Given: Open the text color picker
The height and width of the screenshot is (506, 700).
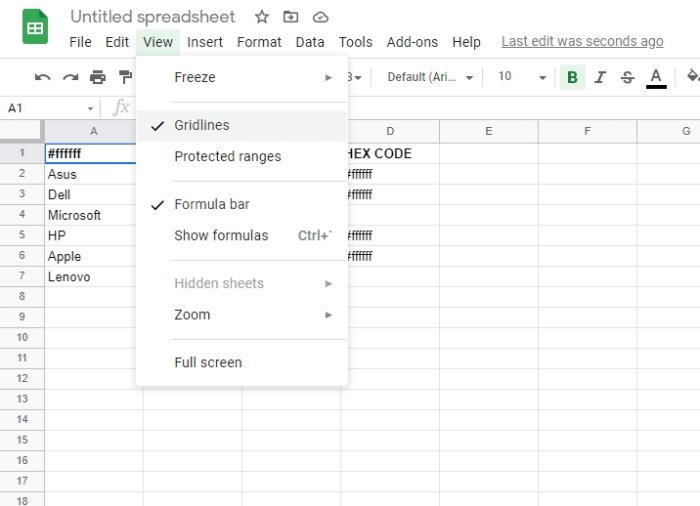Looking at the screenshot, I should [656, 77].
